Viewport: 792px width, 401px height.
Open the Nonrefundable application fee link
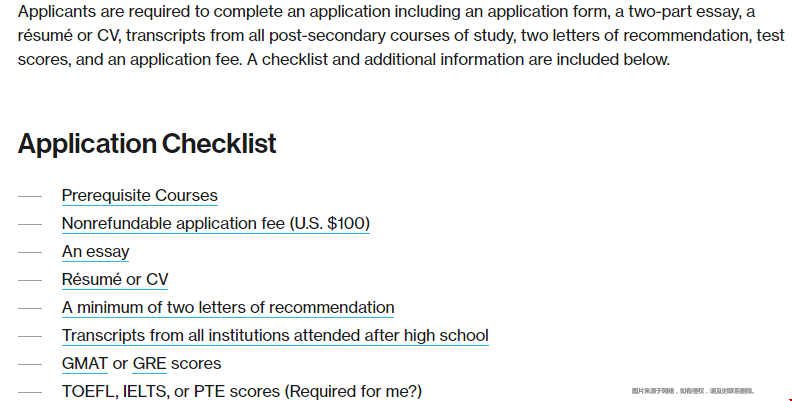coord(216,223)
